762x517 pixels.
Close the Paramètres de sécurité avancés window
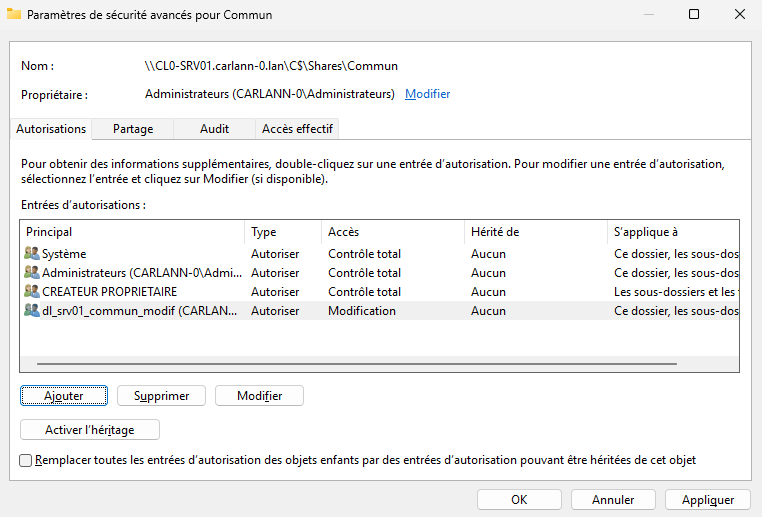coord(740,14)
